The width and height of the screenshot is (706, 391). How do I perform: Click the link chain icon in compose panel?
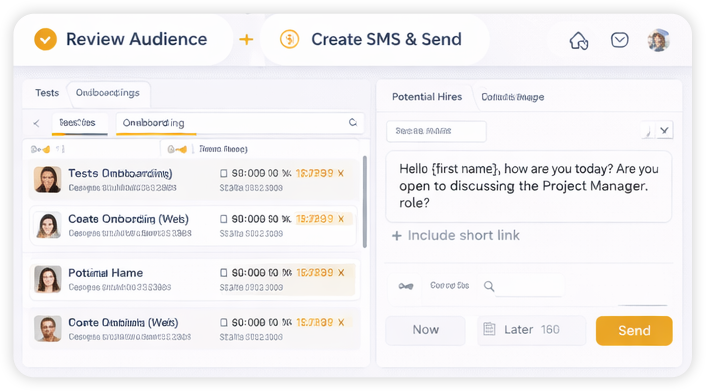[x=406, y=286]
